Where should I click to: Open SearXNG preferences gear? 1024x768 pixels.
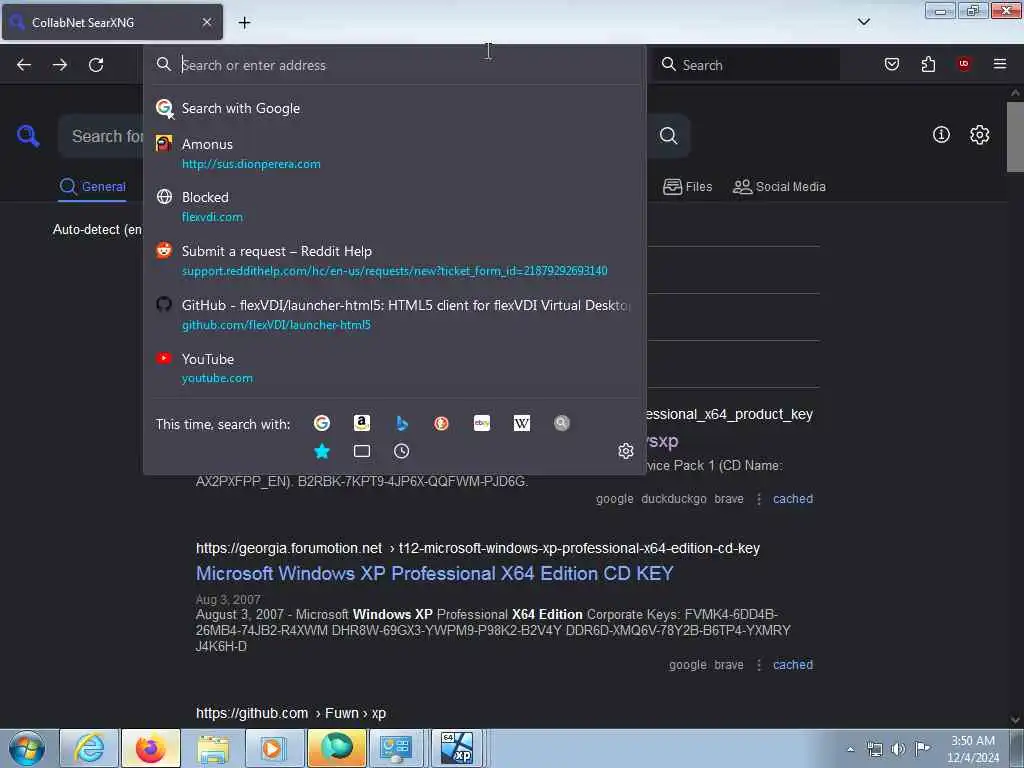[x=980, y=135]
